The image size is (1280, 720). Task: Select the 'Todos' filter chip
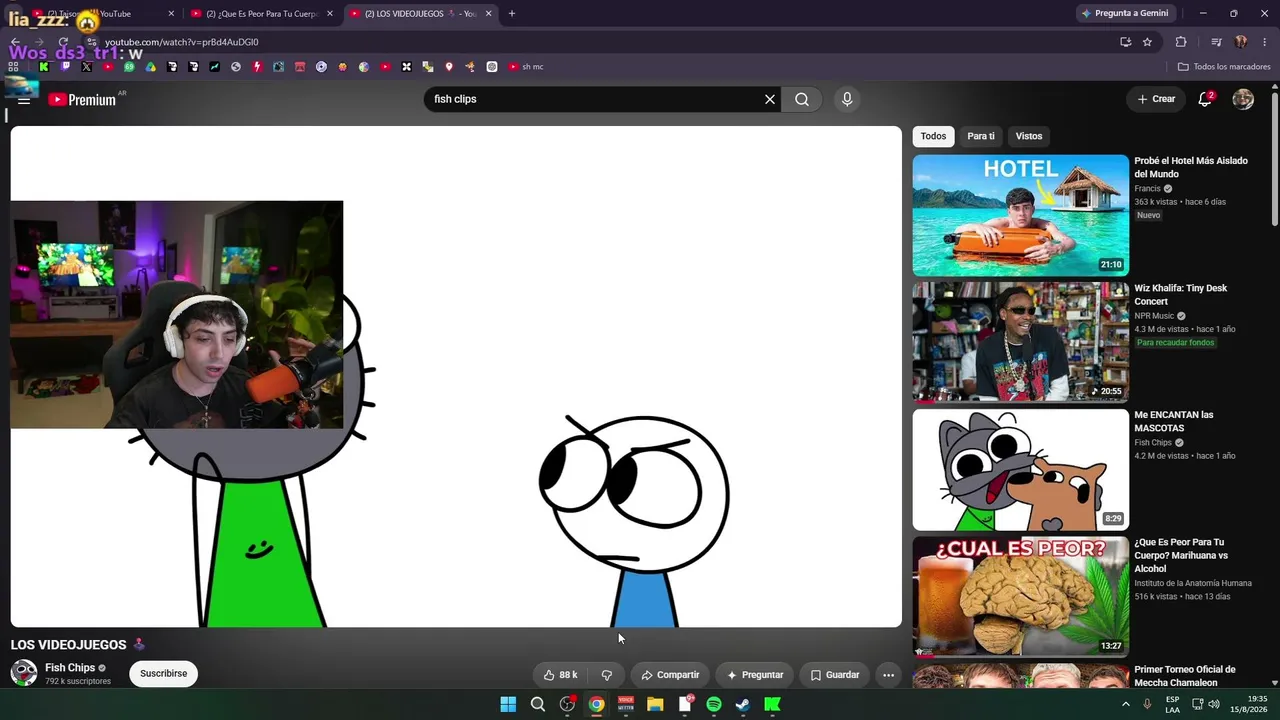coord(933,136)
